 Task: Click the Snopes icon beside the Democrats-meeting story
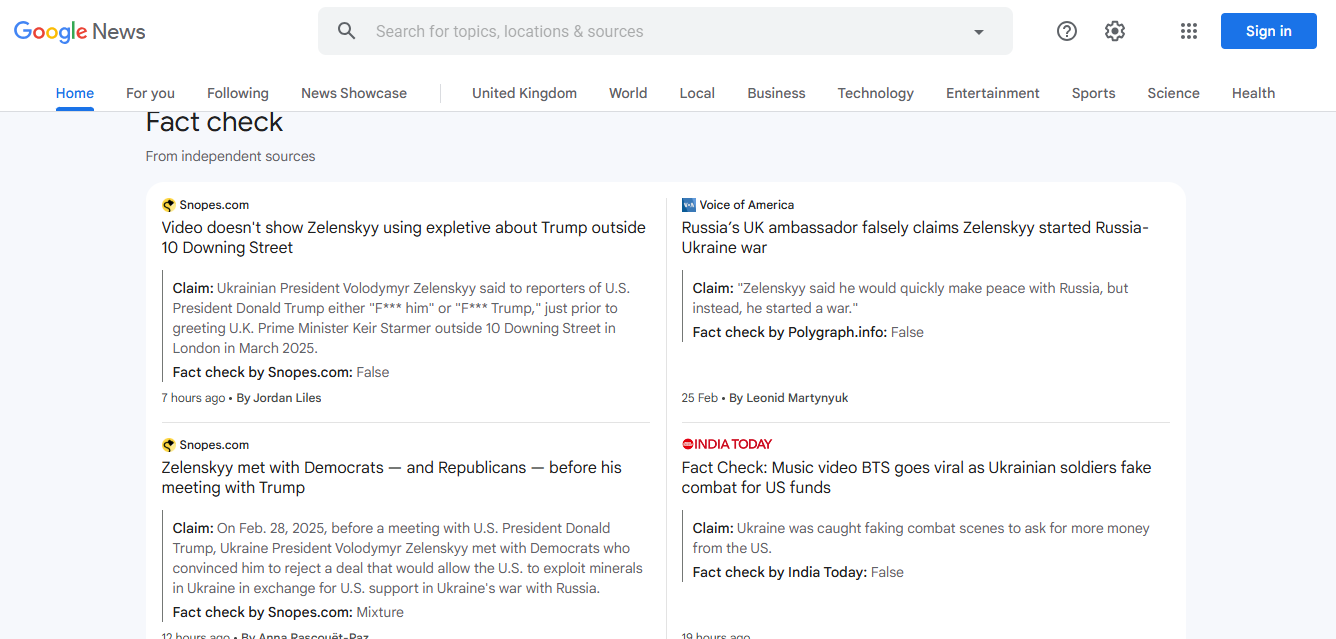coord(168,445)
